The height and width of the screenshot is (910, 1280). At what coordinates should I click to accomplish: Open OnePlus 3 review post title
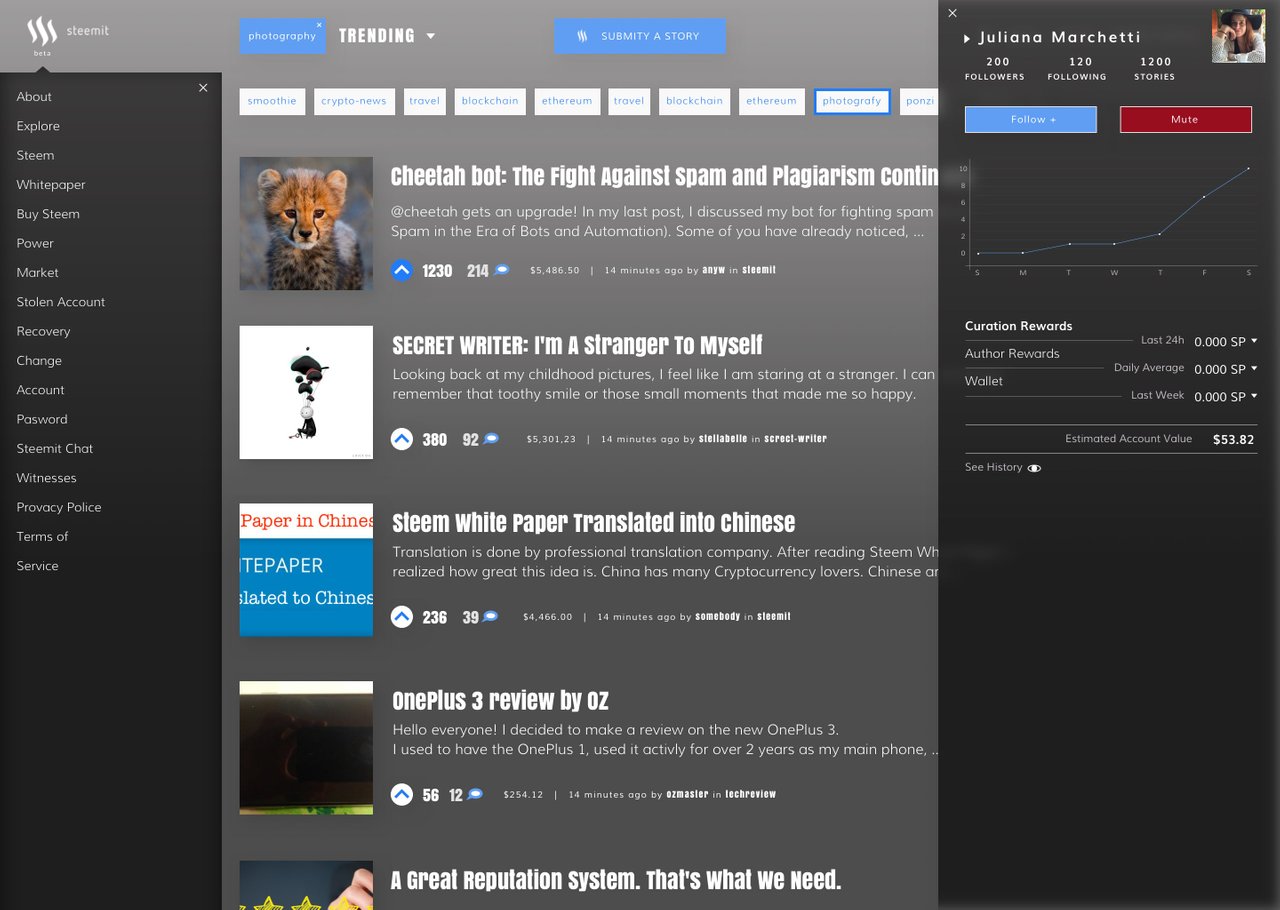[500, 701]
